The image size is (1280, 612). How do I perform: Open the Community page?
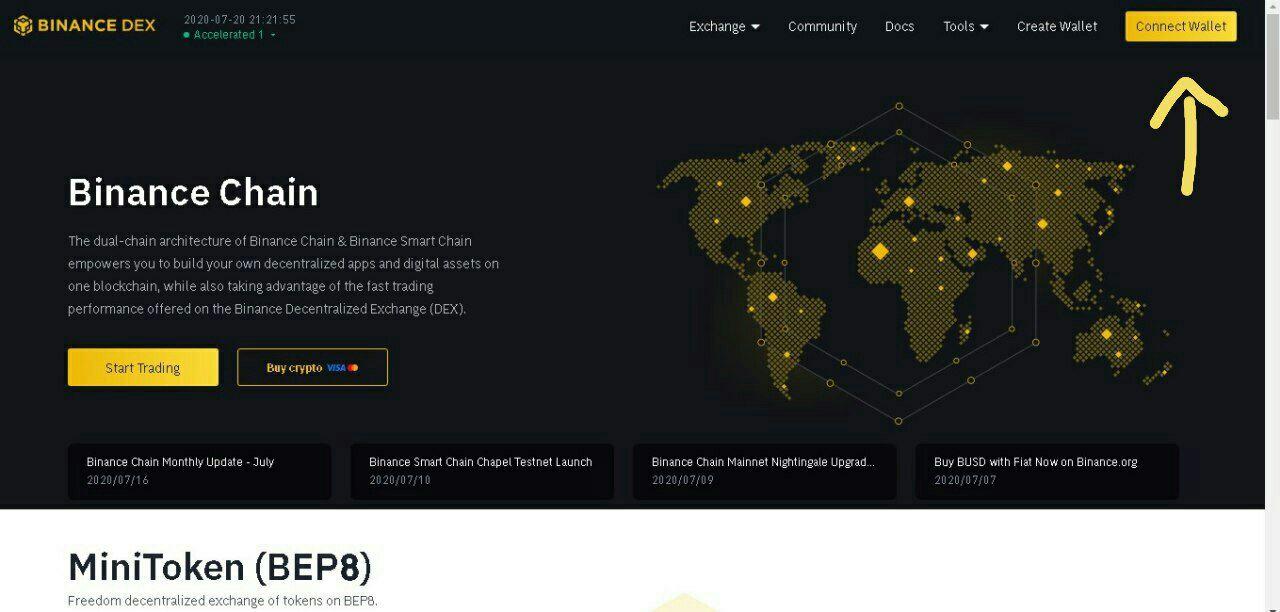[822, 27]
